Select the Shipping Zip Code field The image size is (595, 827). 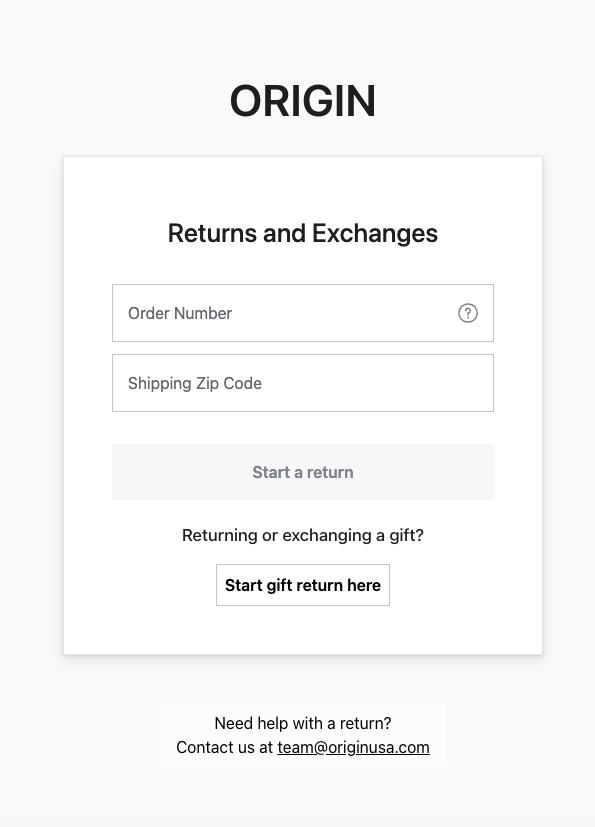tap(303, 383)
